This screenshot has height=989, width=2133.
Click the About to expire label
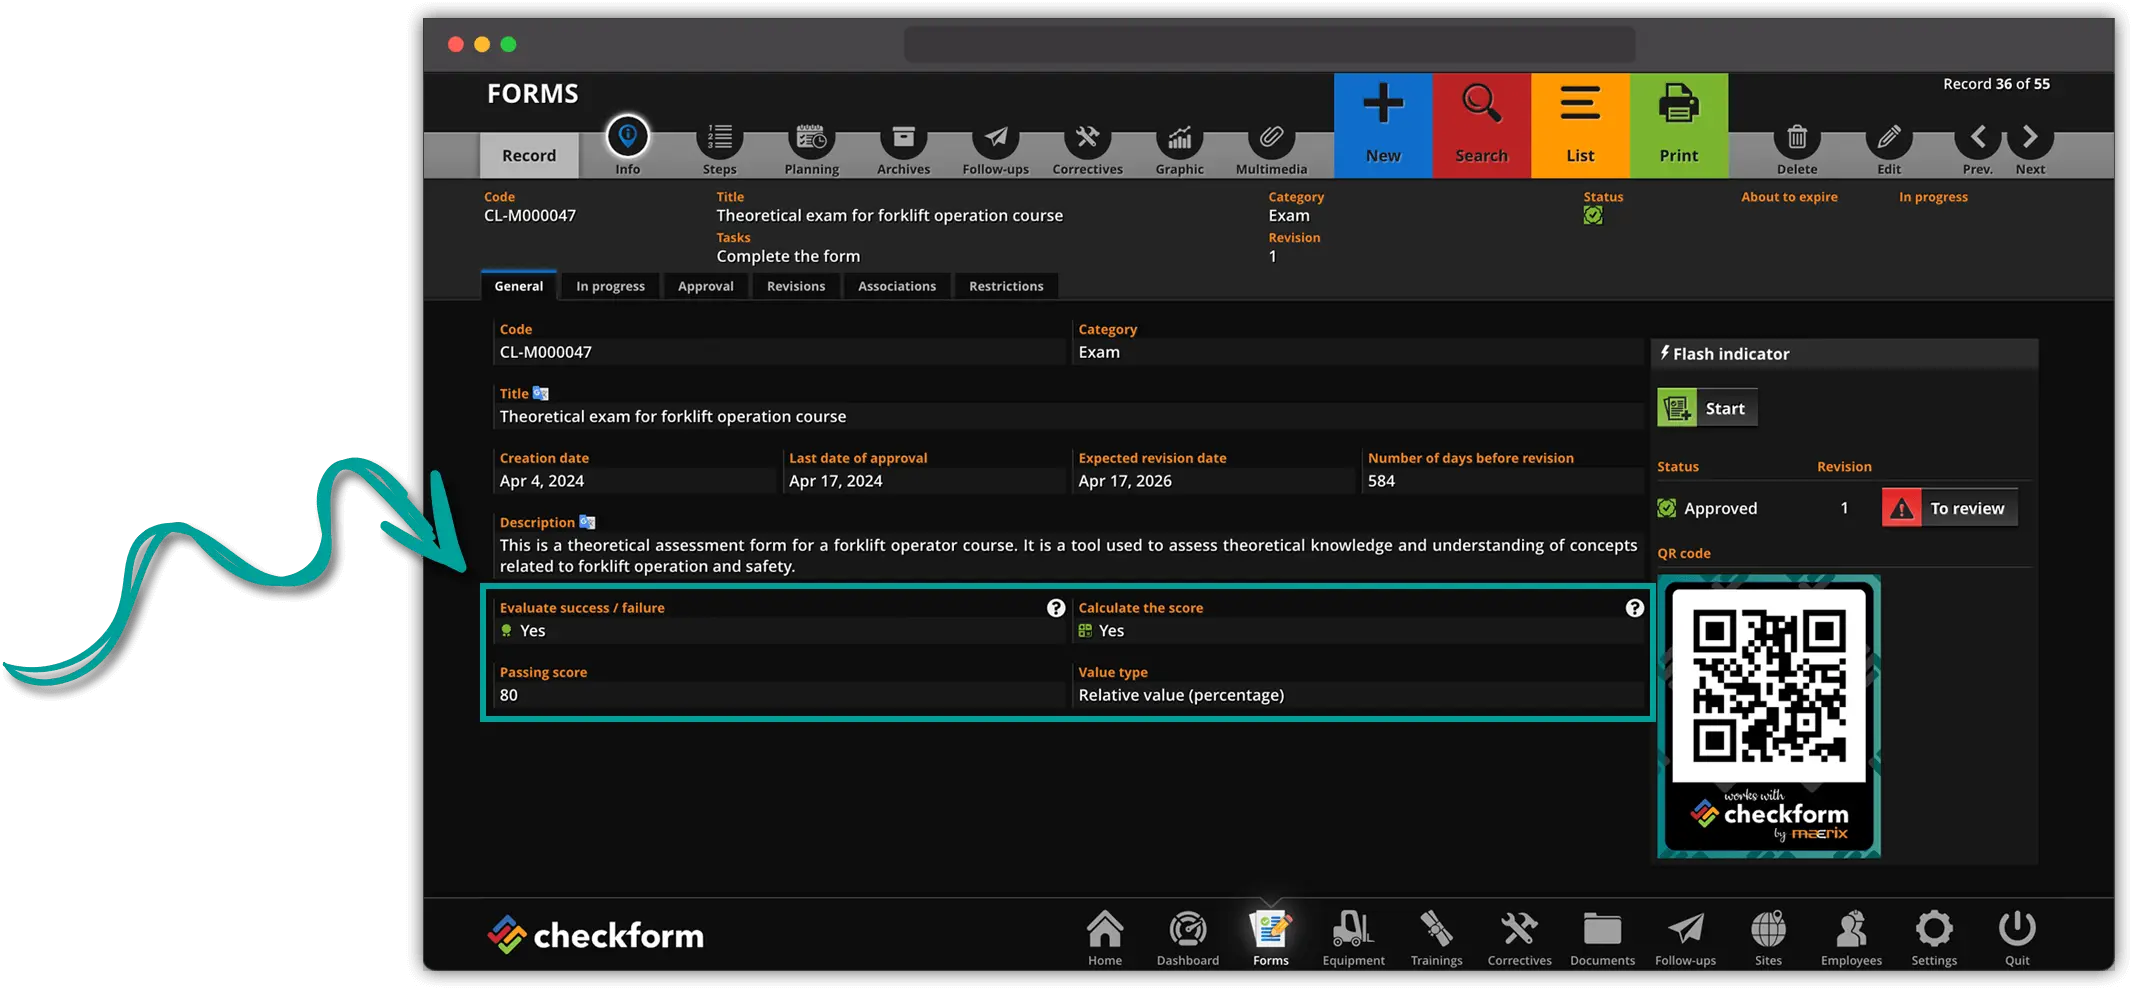1789,197
